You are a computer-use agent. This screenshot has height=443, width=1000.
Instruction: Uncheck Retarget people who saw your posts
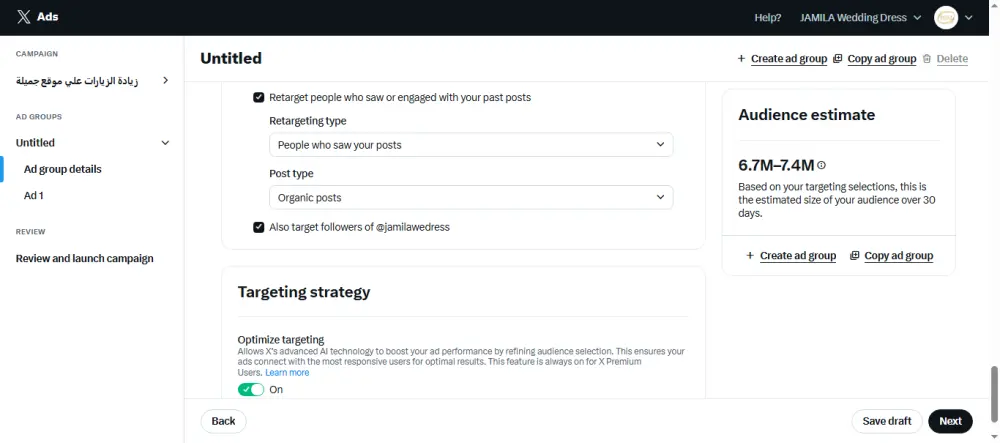pos(259,98)
